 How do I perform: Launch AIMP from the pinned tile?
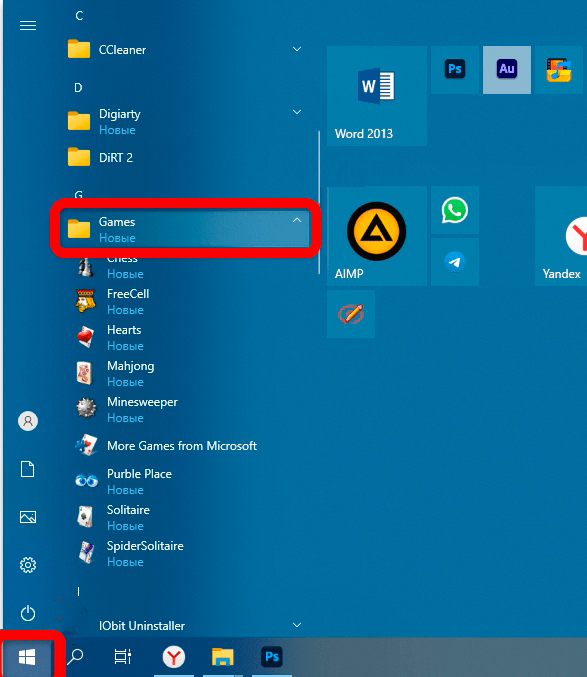377,236
